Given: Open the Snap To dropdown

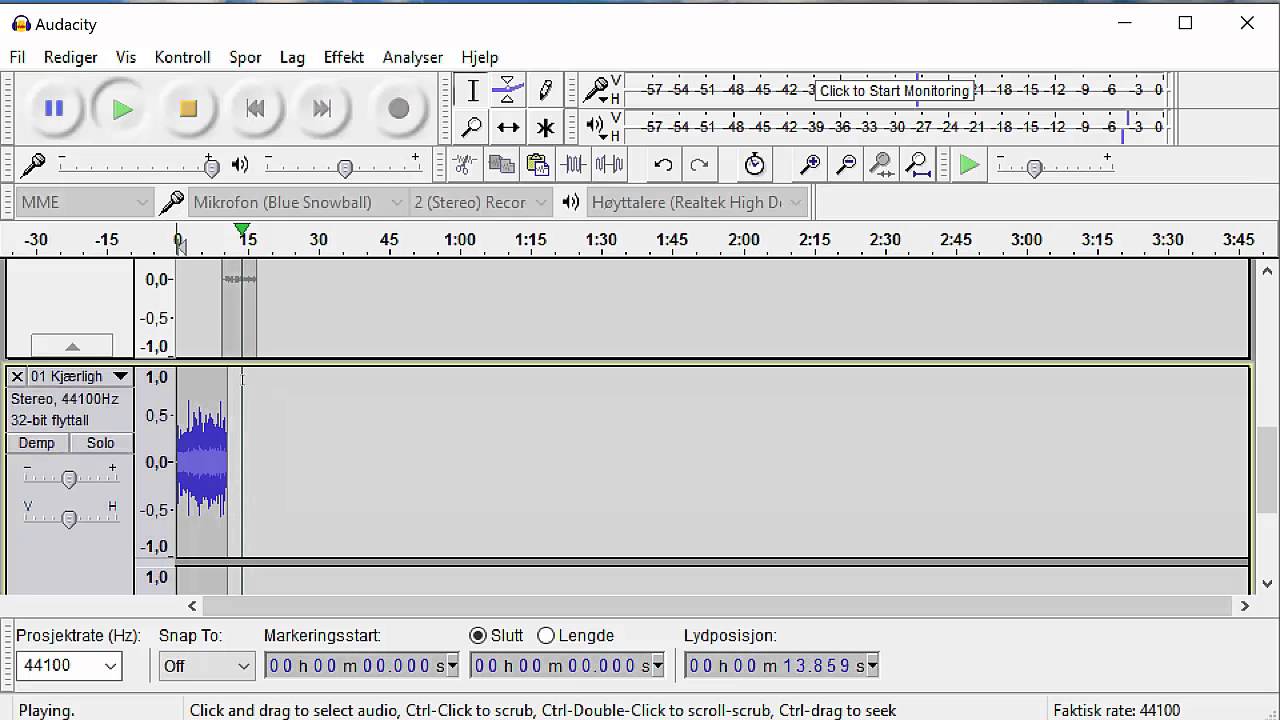Looking at the screenshot, I should 206,665.
